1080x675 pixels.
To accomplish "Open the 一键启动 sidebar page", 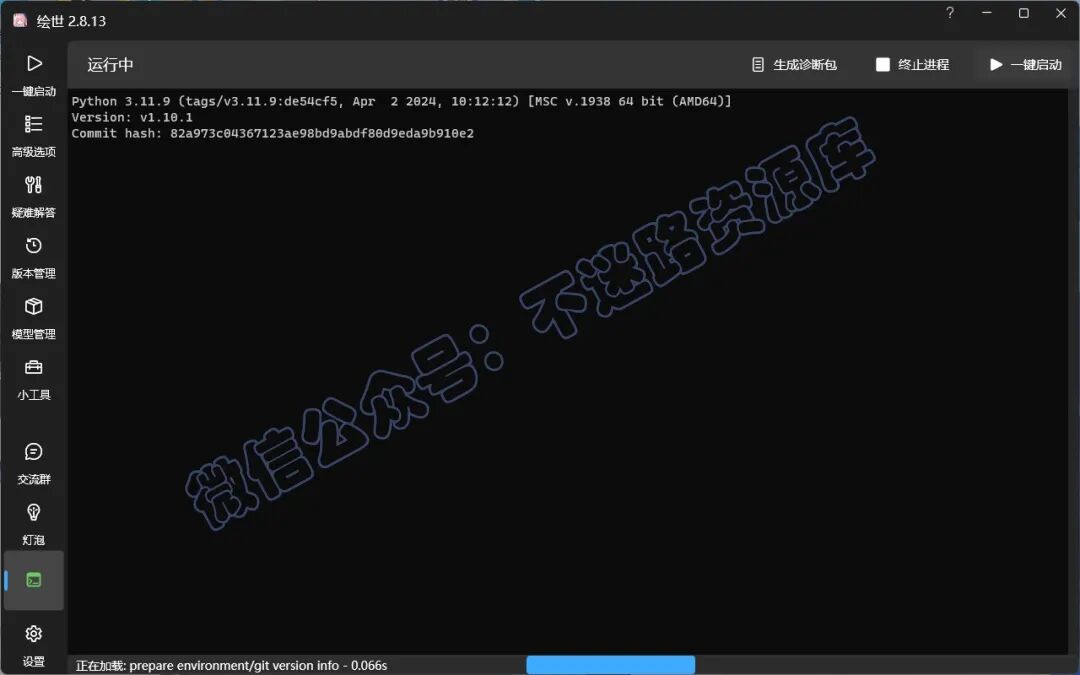I will tap(34, 75).
